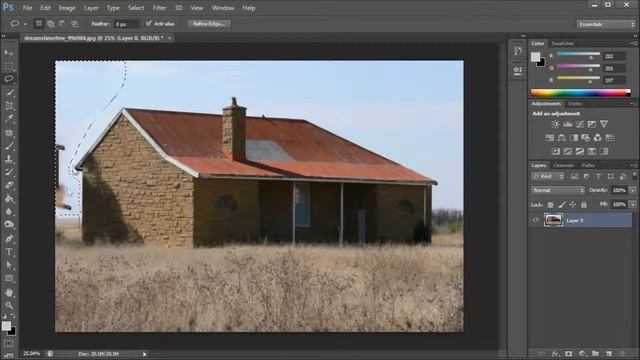This screenshot has width=640, height=360.
Task: Open the layer filter Kind dropdown
Action: [x=548, y=176]
